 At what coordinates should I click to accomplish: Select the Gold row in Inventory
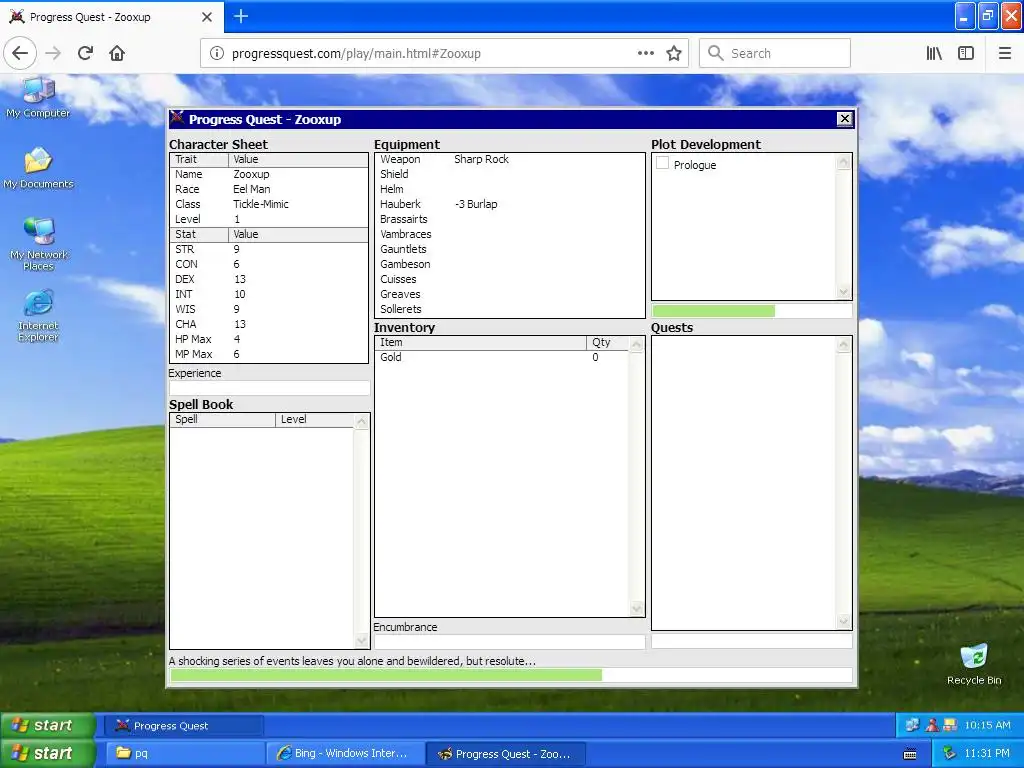(x=502, y=357)
